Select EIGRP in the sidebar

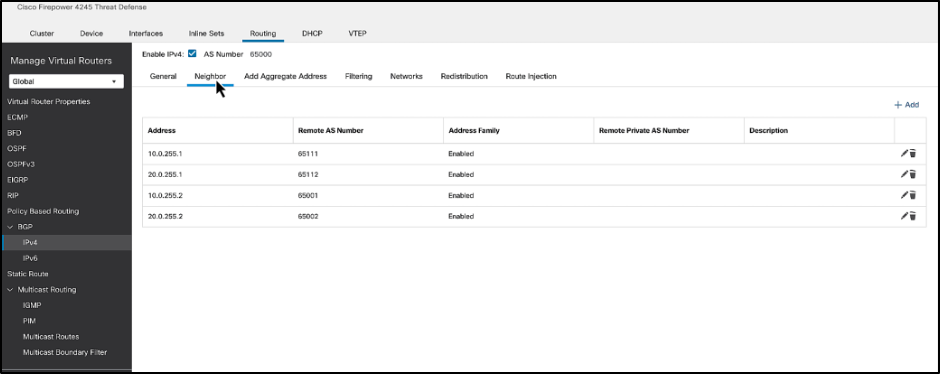tap(17, 180)
